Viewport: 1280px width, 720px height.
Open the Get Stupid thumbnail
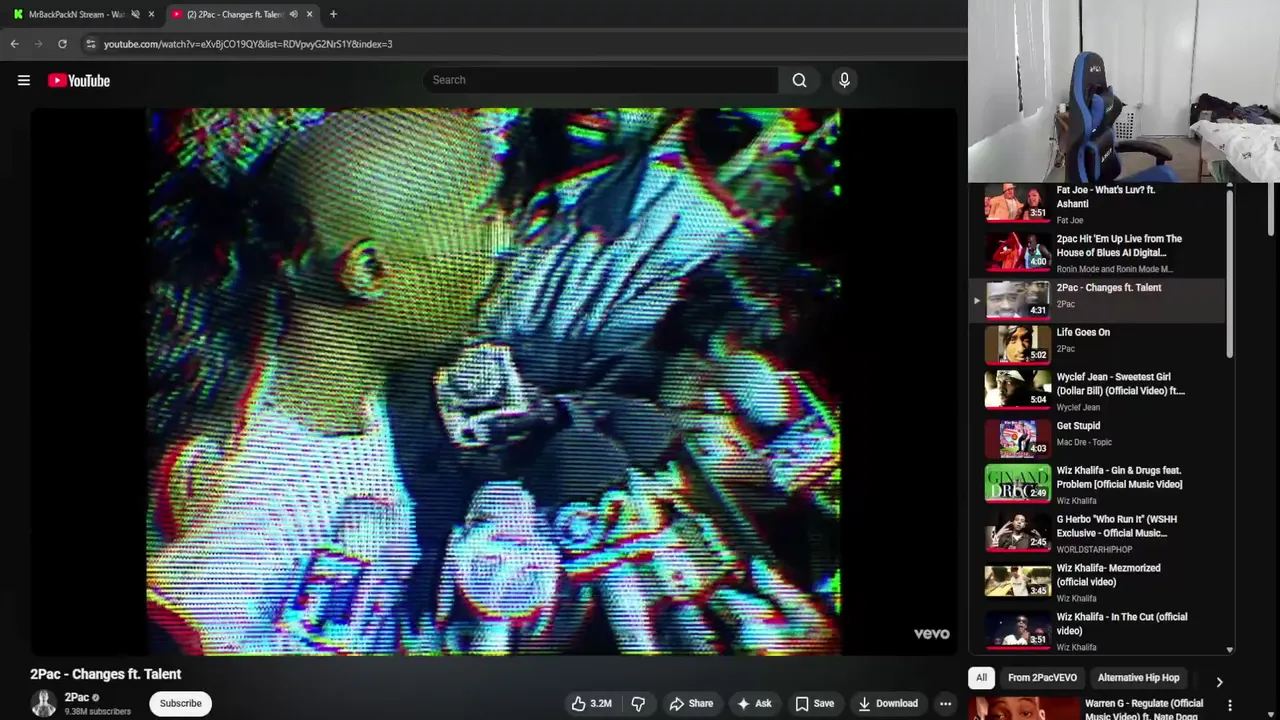1018,437
